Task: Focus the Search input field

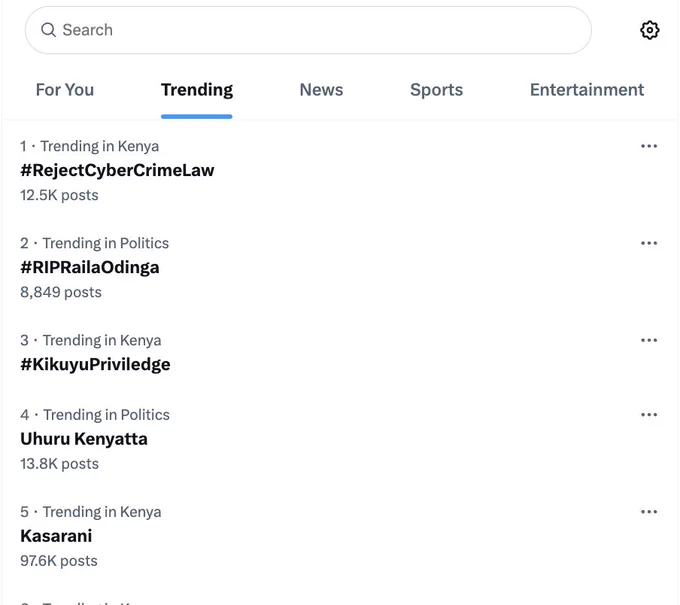Action: click(x=308, y=30)
